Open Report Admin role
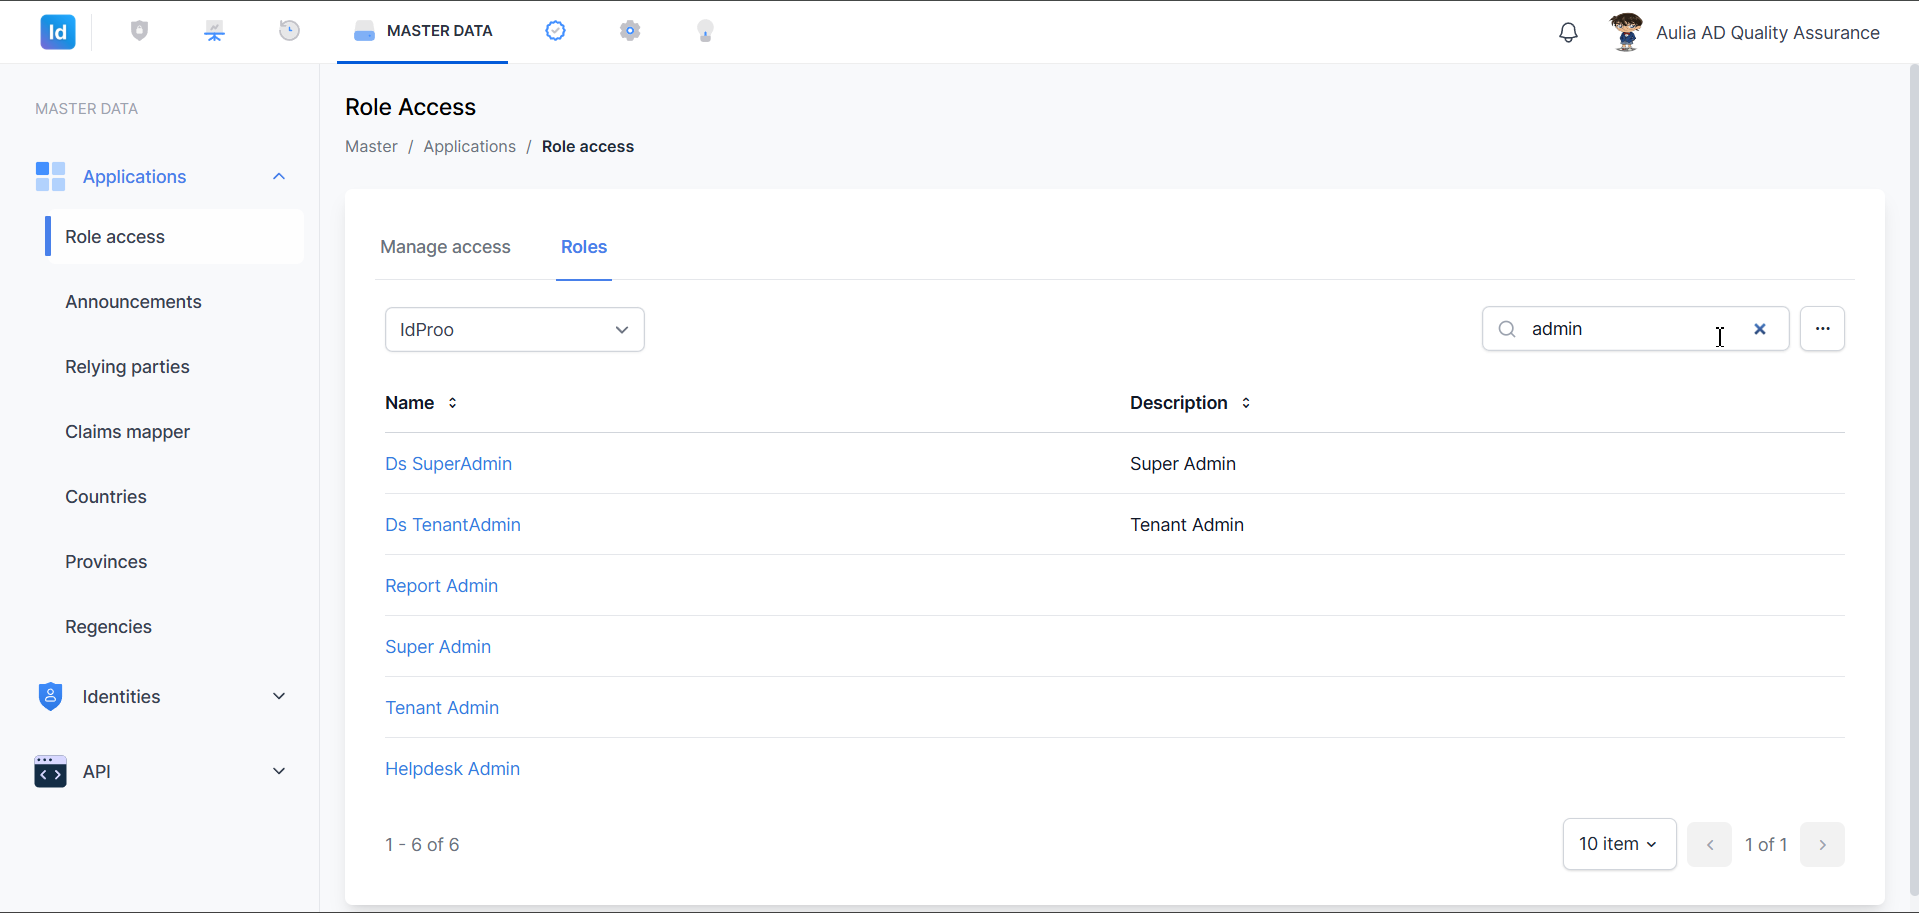 pos(441,586)
